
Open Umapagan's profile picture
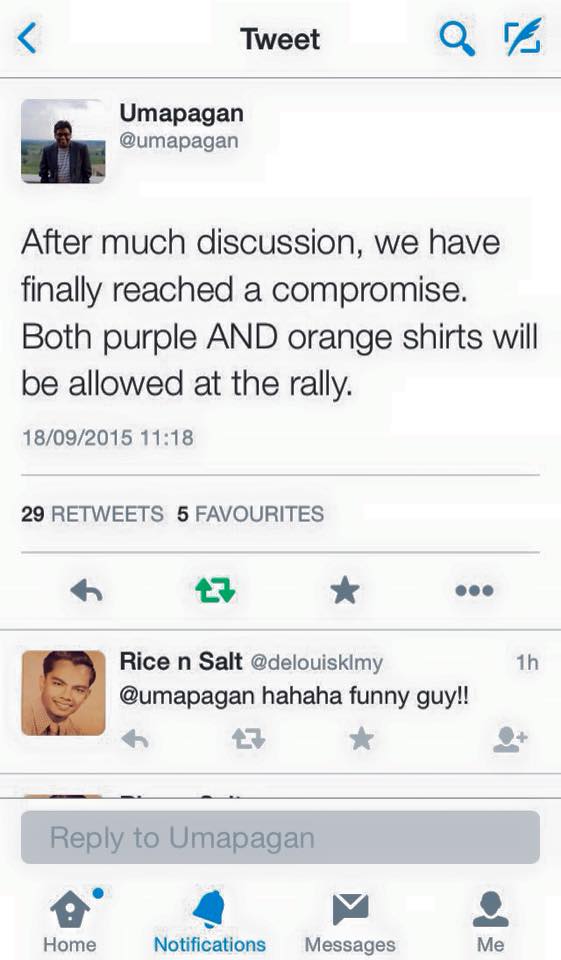63,141
